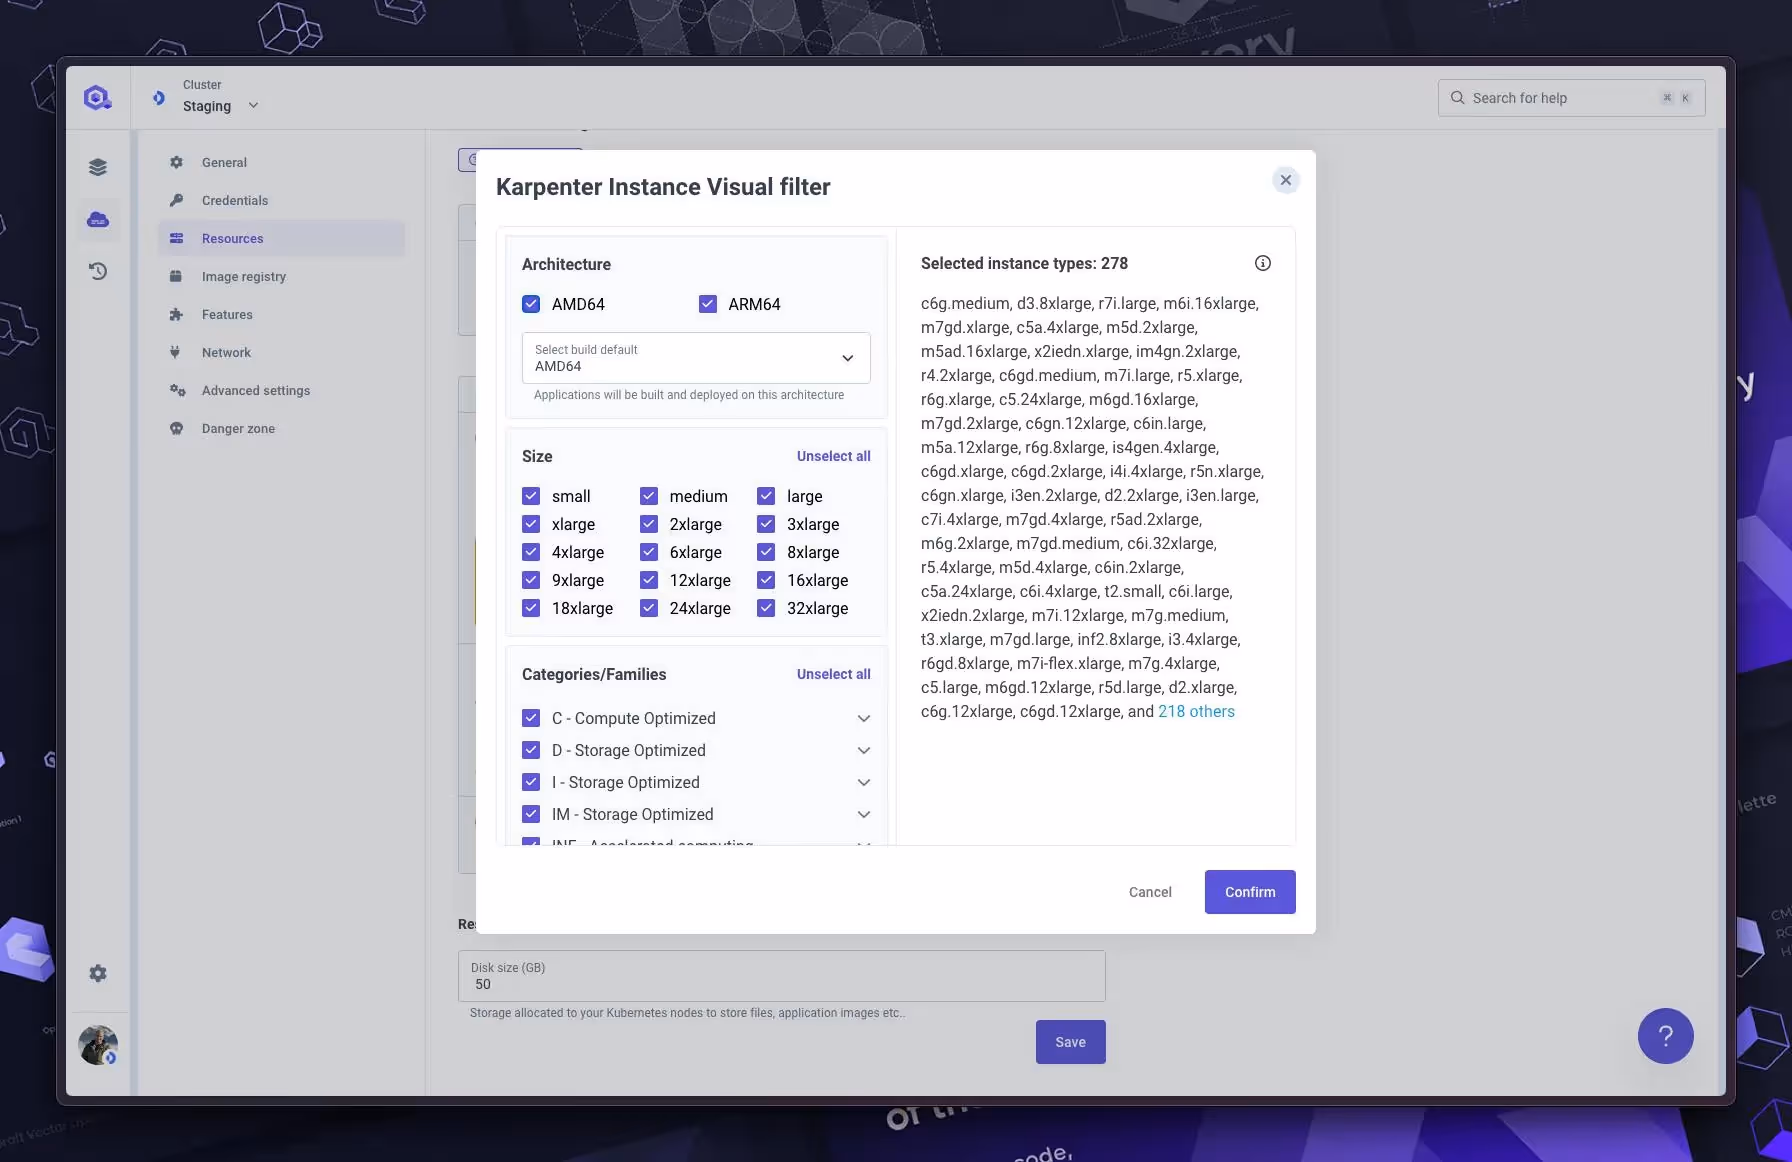Click the info icon beside selected instance types
Image resolution: width=1792 pixels, height=1162 pixels.
tap(1263, 263)
